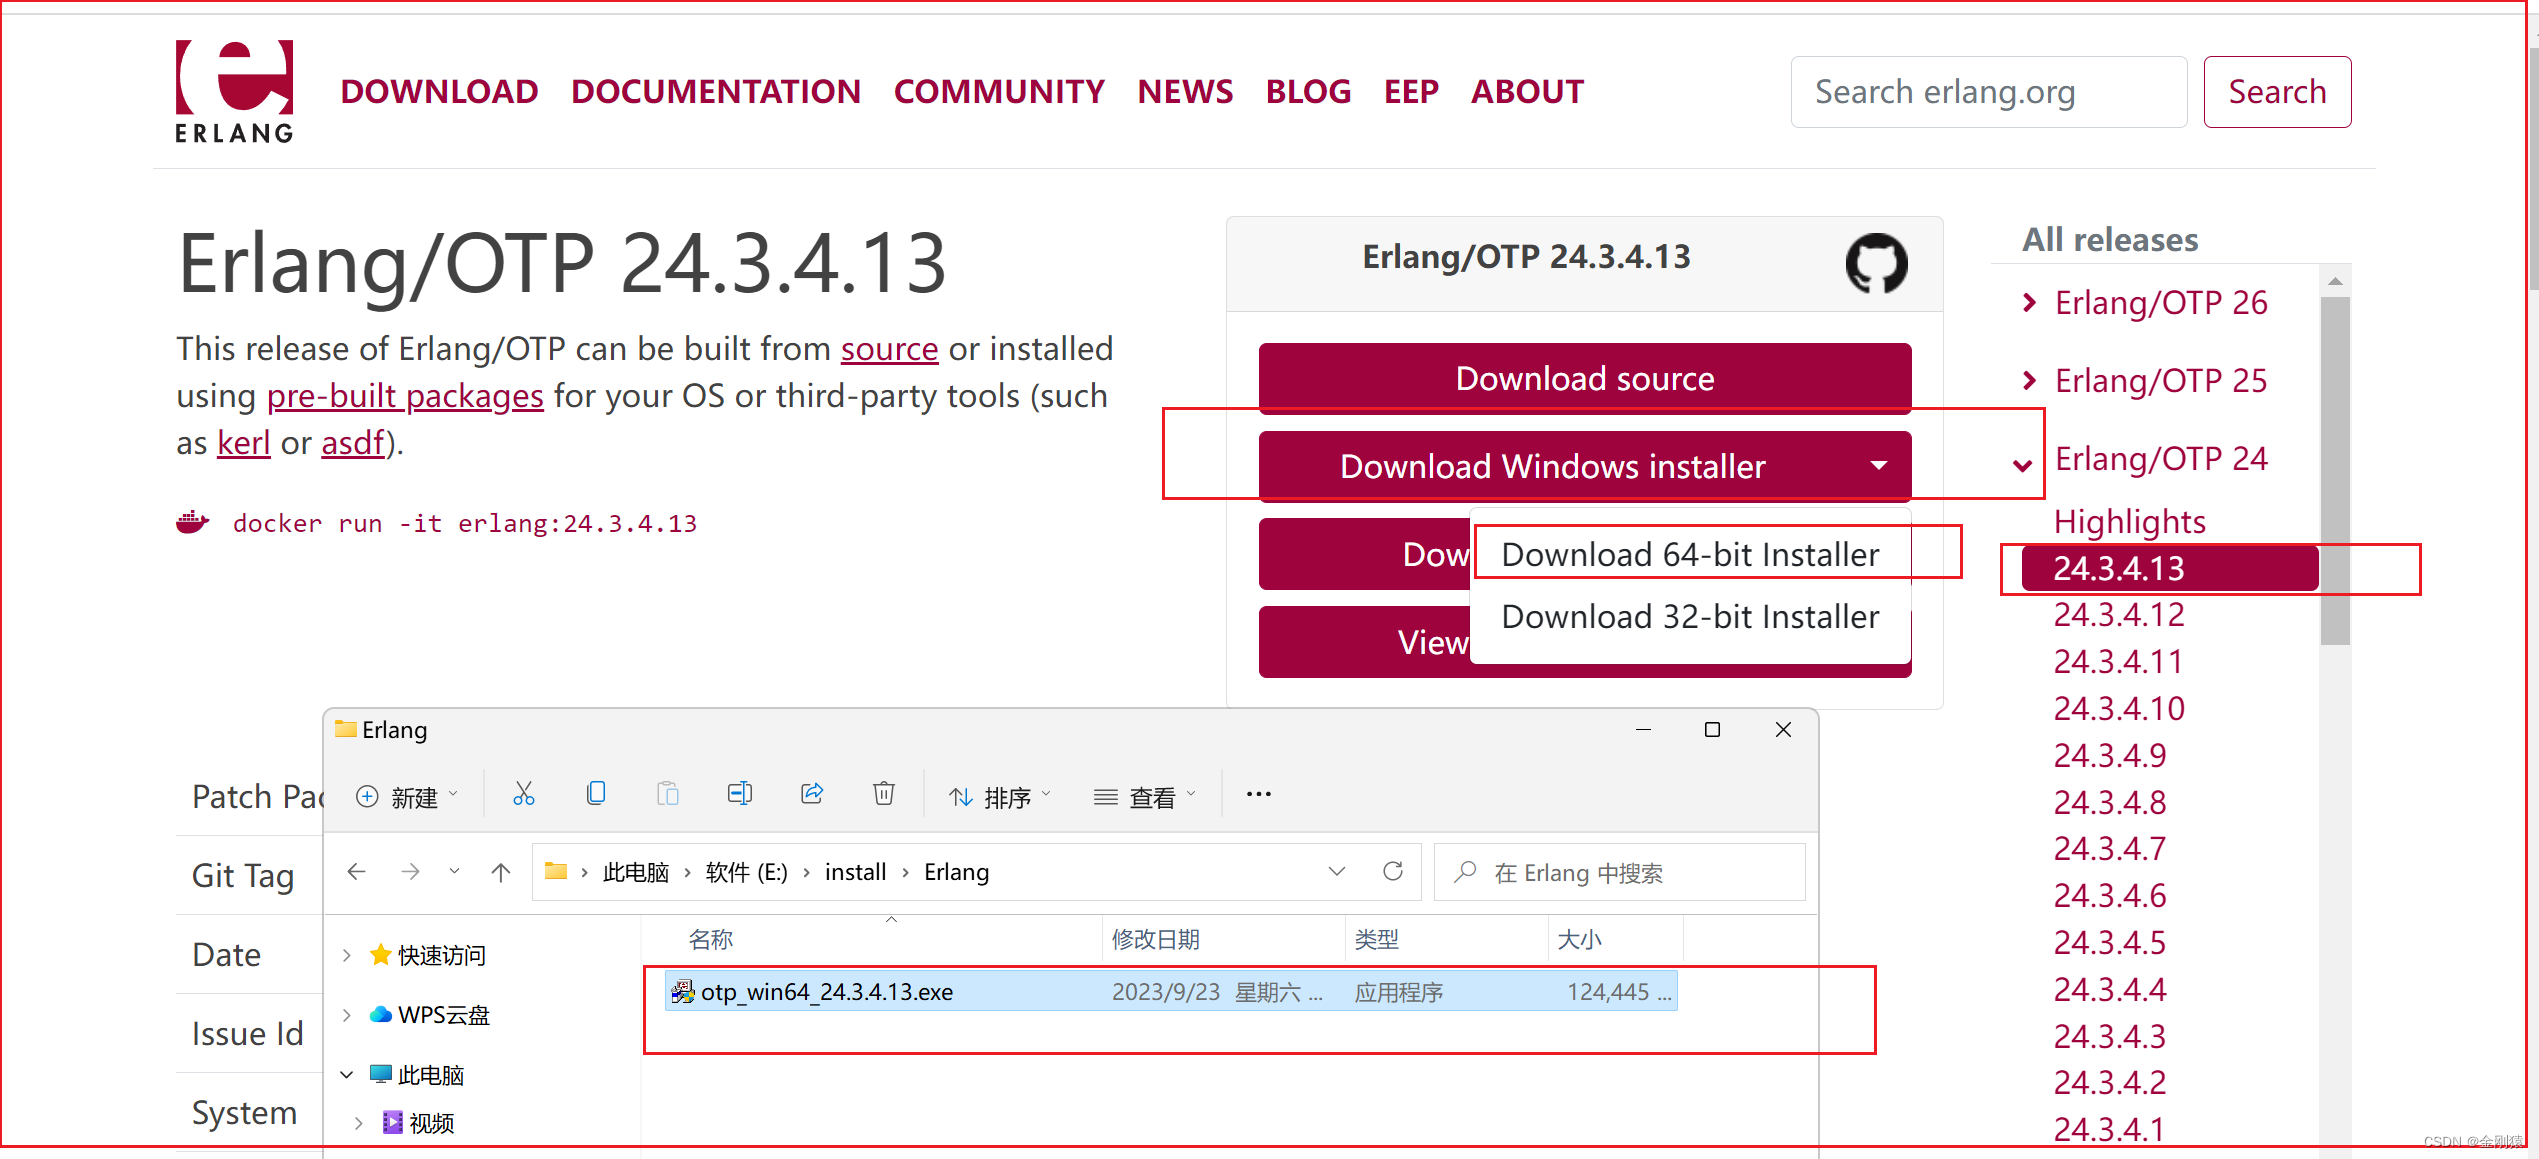Click 软件 (E:) in the breadcrumb path
The width and height of the screenshot is (2539, 1159).
[x=746, y=872]
